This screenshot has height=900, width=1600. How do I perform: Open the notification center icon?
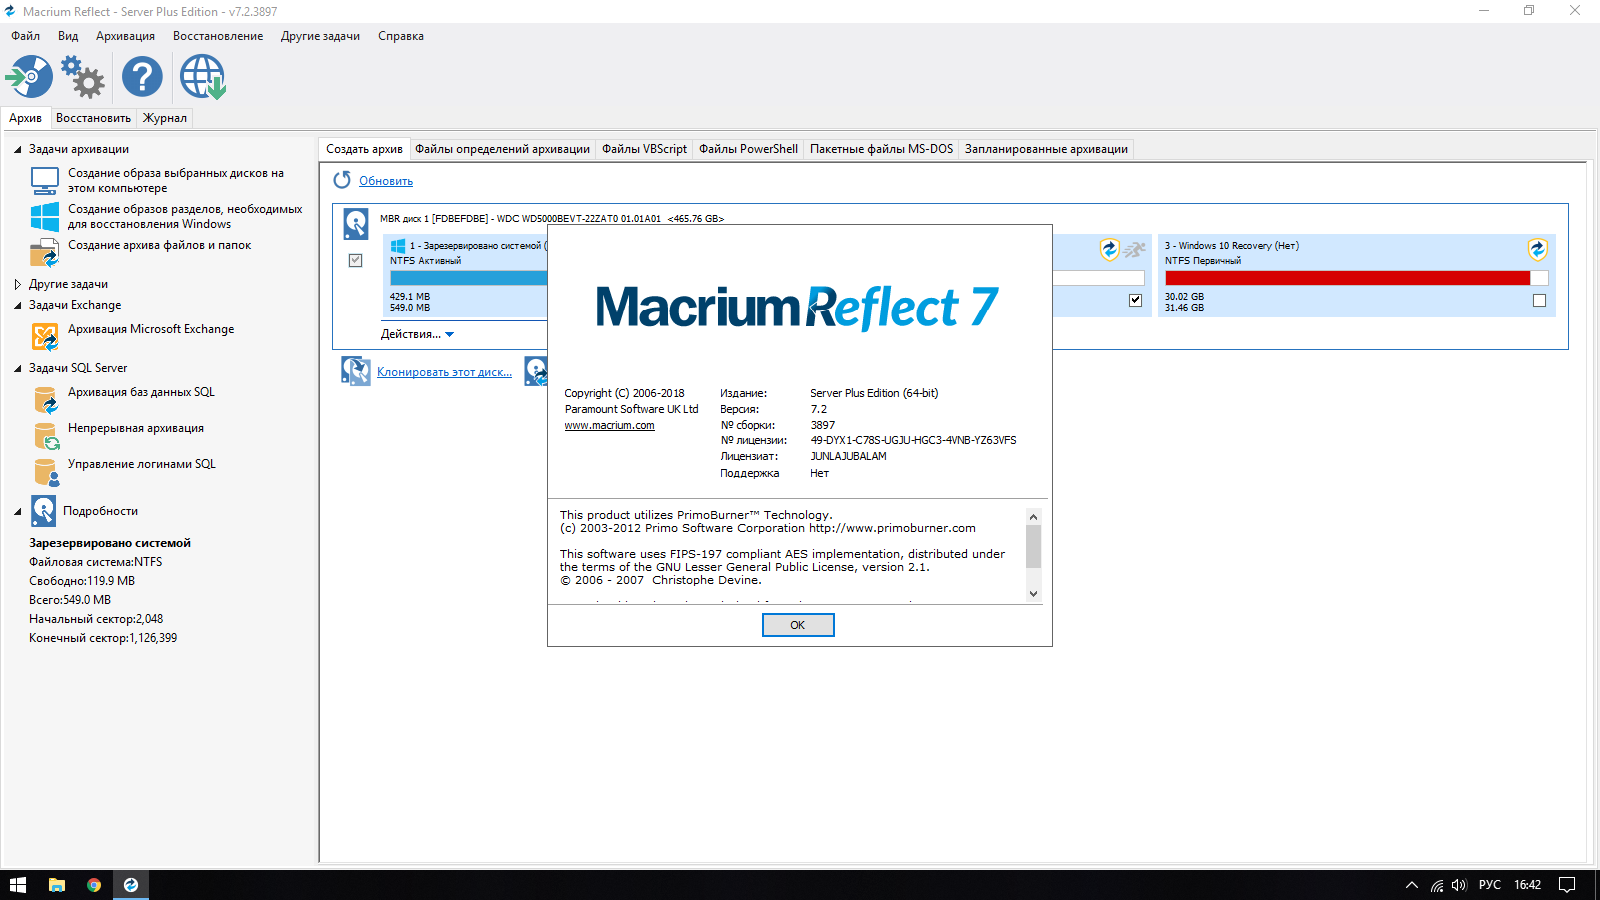[x=1567, y=885]
